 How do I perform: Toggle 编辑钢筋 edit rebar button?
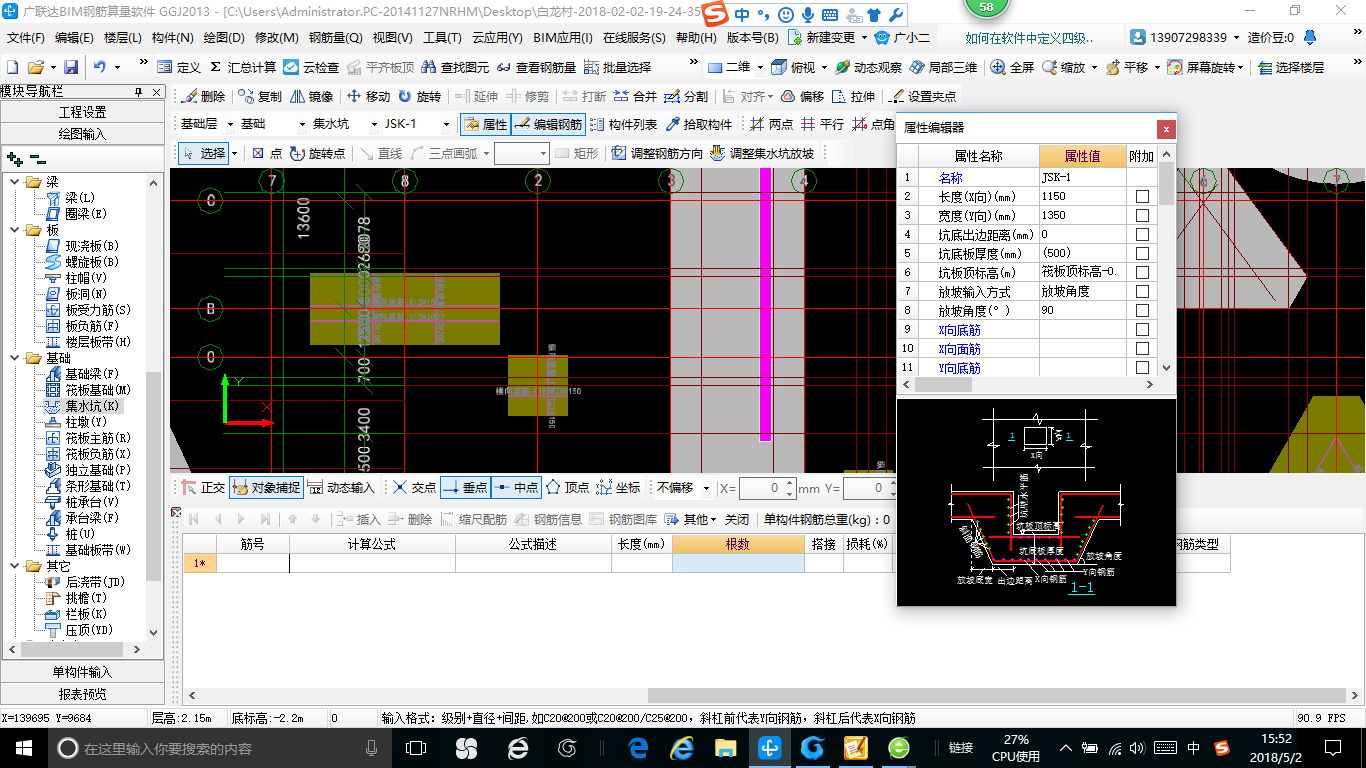[x=548, y=125]
